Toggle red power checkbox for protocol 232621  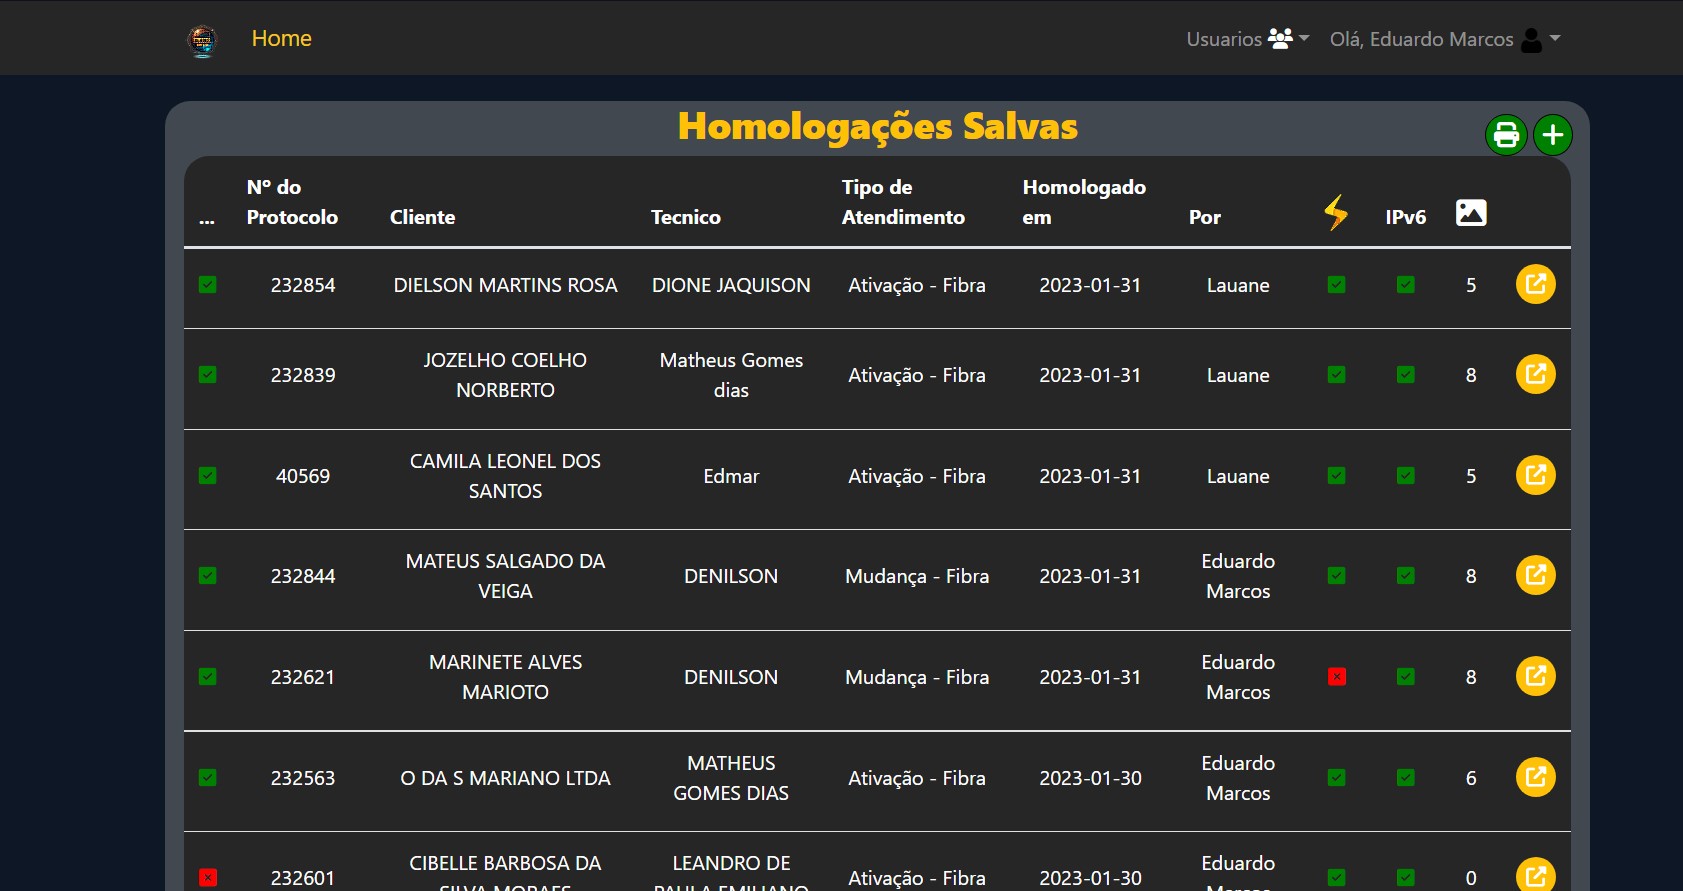[1337, 677]
